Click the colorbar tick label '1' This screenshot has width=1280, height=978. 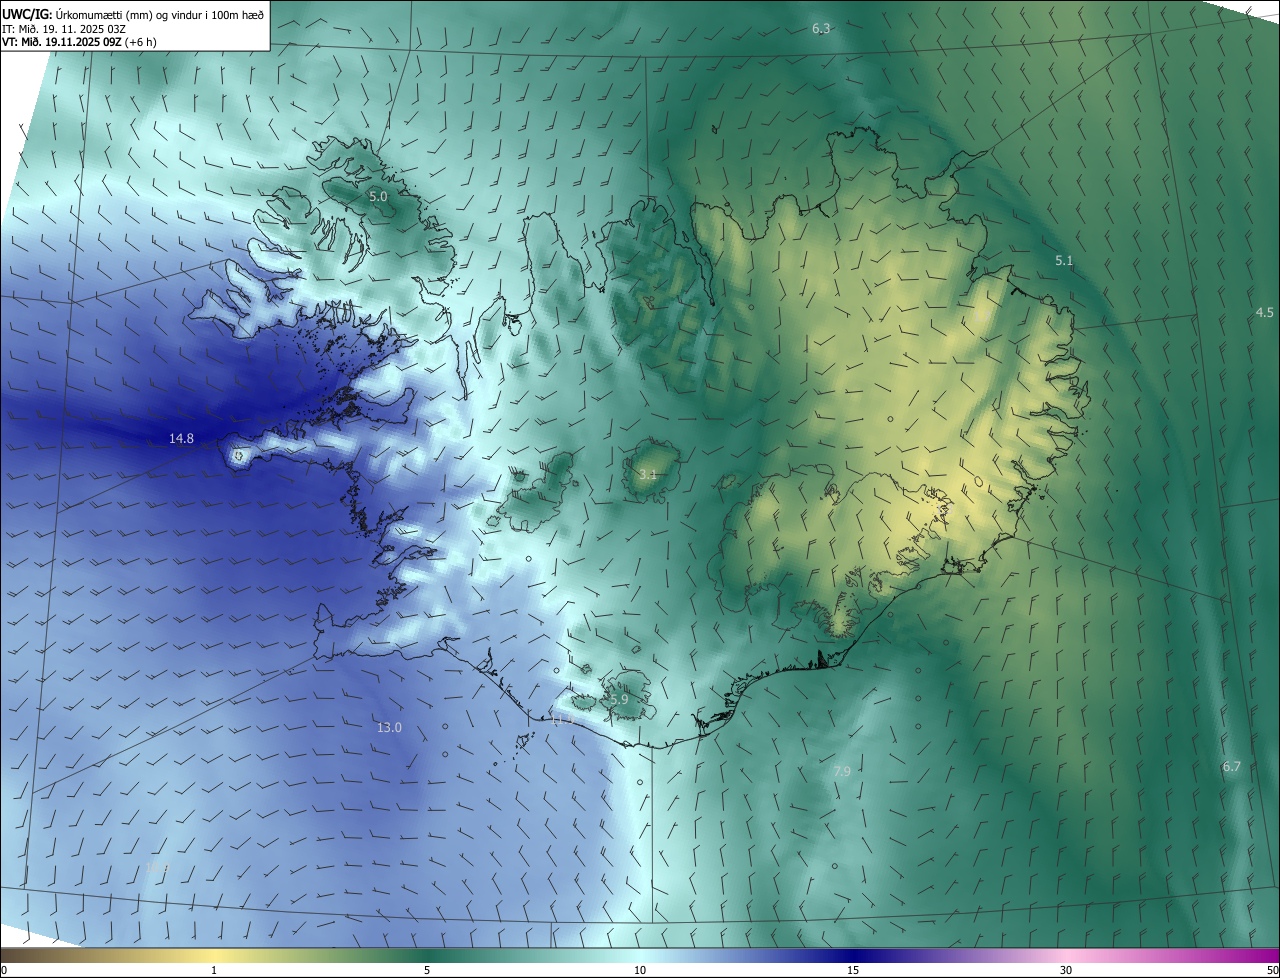point(214,970)
